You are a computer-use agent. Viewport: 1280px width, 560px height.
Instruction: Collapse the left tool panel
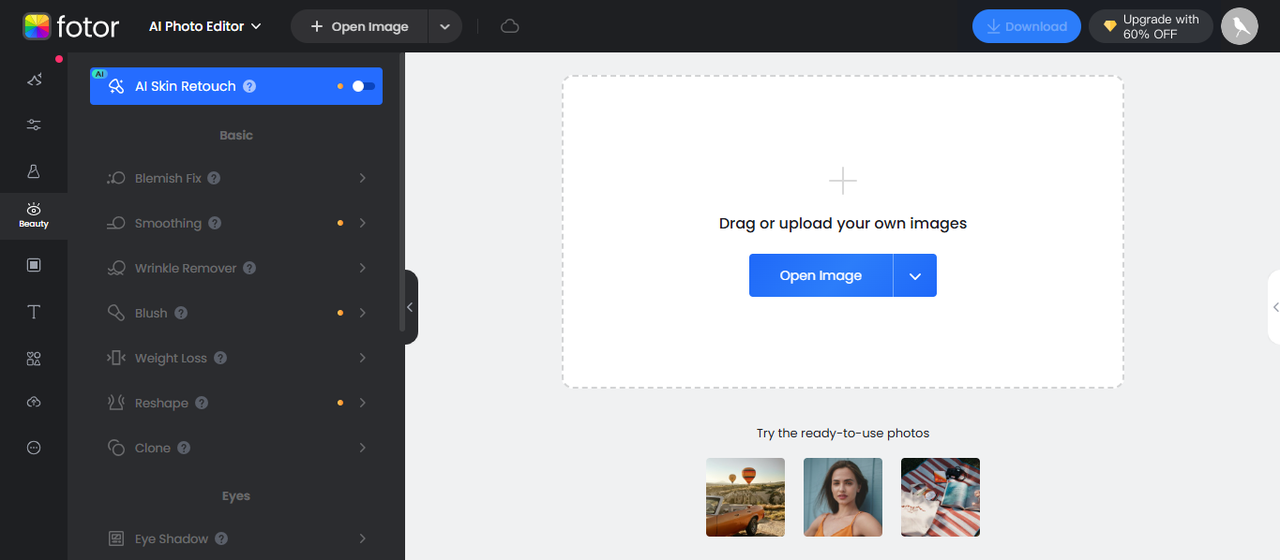coord(410,307)
